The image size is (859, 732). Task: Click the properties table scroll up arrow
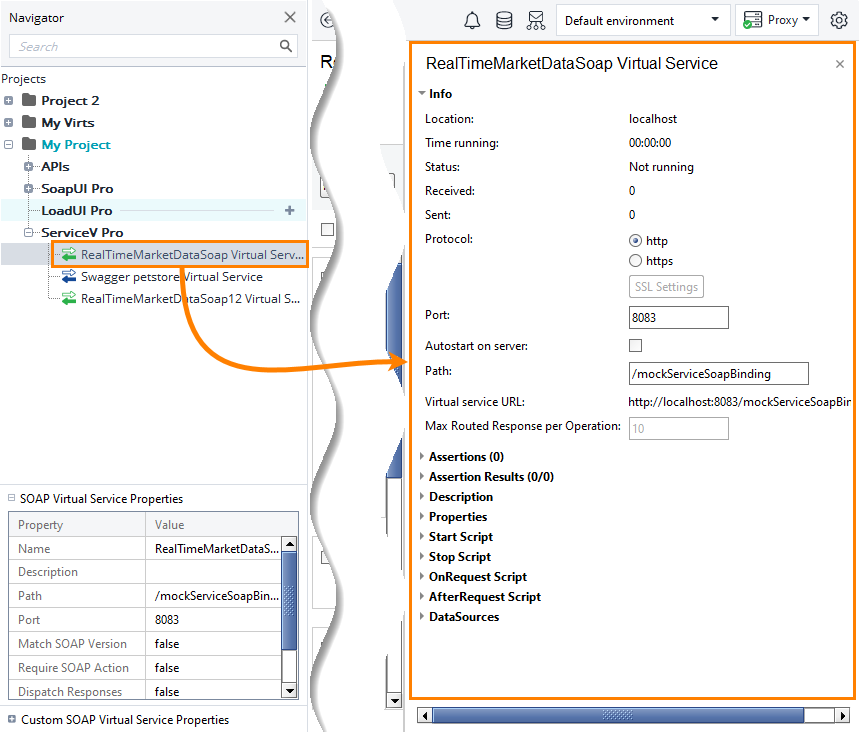pyautogui.click(x=290, y=544)
